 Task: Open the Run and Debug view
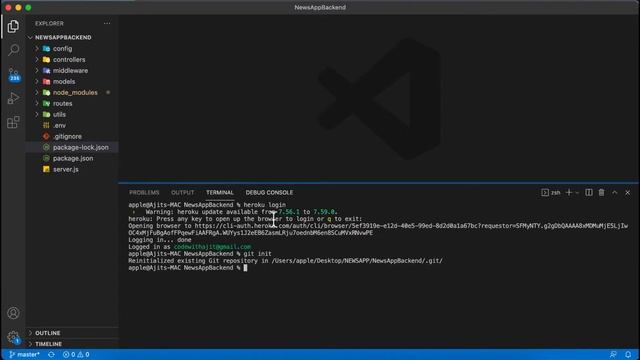tap(13, 98)
